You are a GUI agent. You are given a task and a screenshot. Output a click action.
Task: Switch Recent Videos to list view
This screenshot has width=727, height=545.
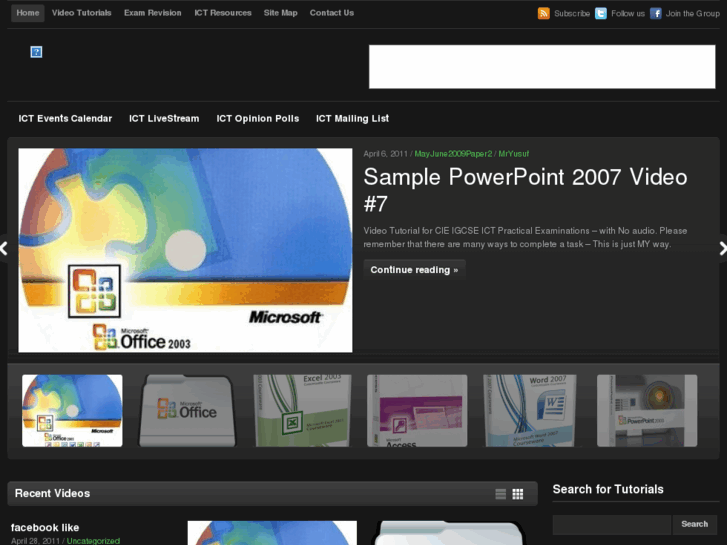tap(501, 494)
